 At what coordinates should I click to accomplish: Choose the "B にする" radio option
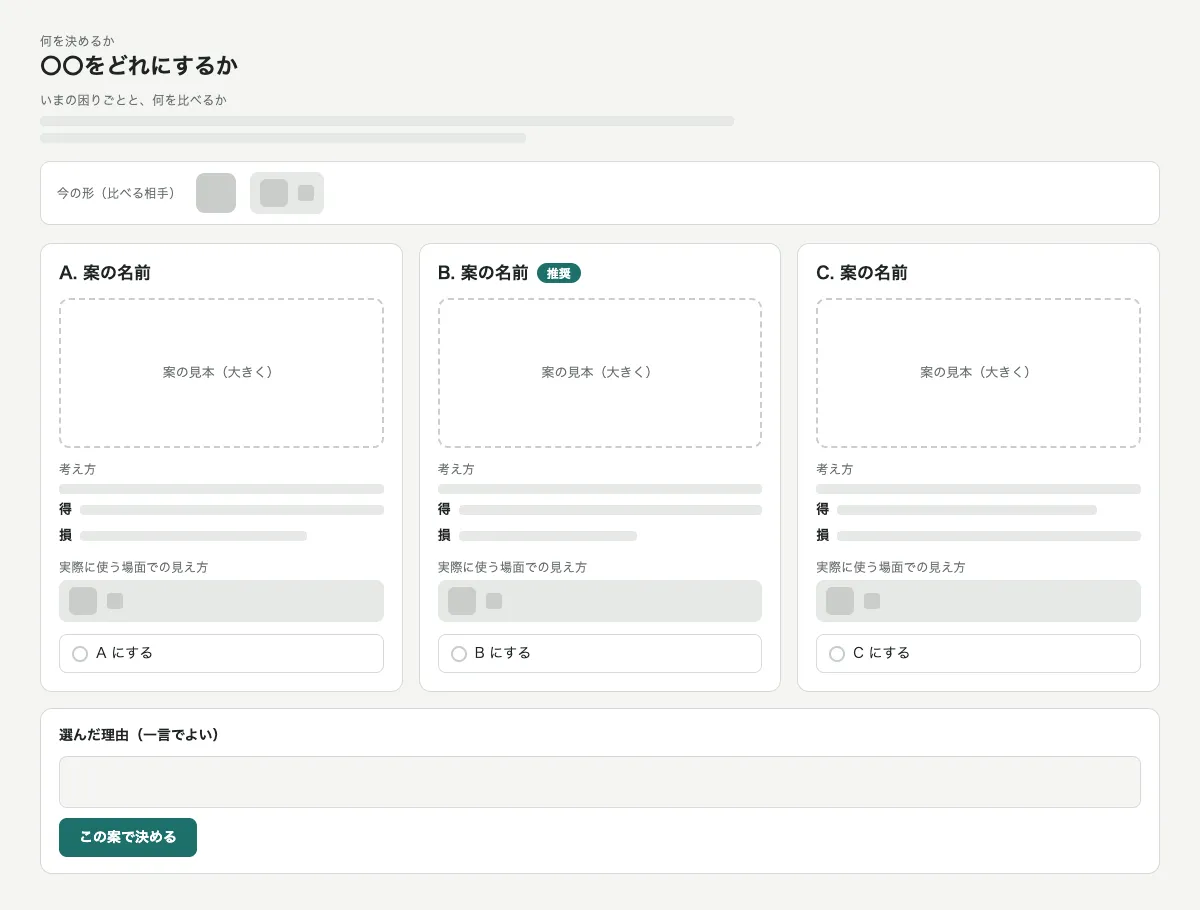[x=600, y=653]
